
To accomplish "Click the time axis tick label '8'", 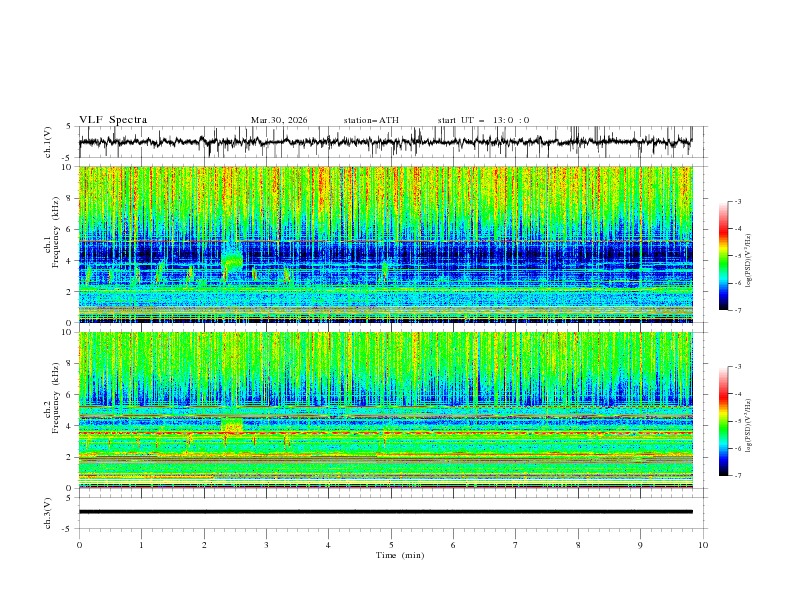I will [578, 545].
